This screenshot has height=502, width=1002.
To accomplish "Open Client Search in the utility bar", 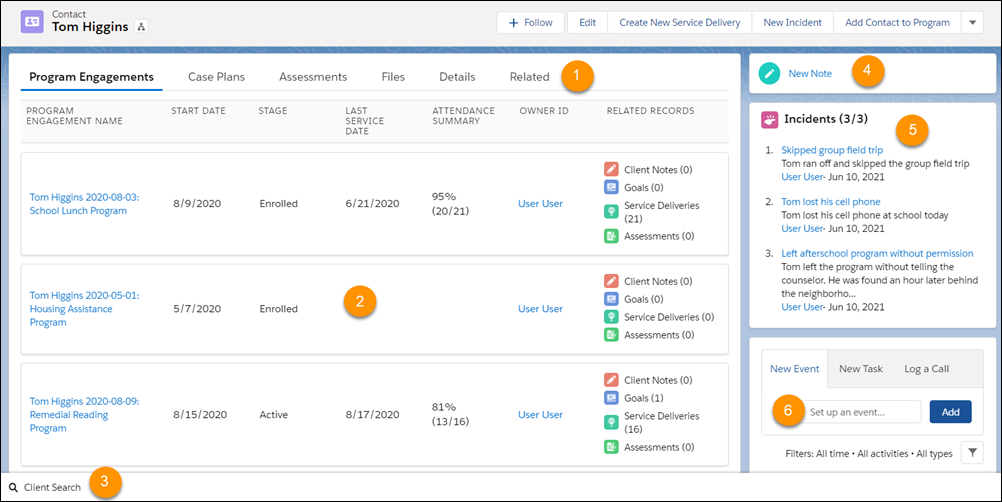I will [45, 487].
